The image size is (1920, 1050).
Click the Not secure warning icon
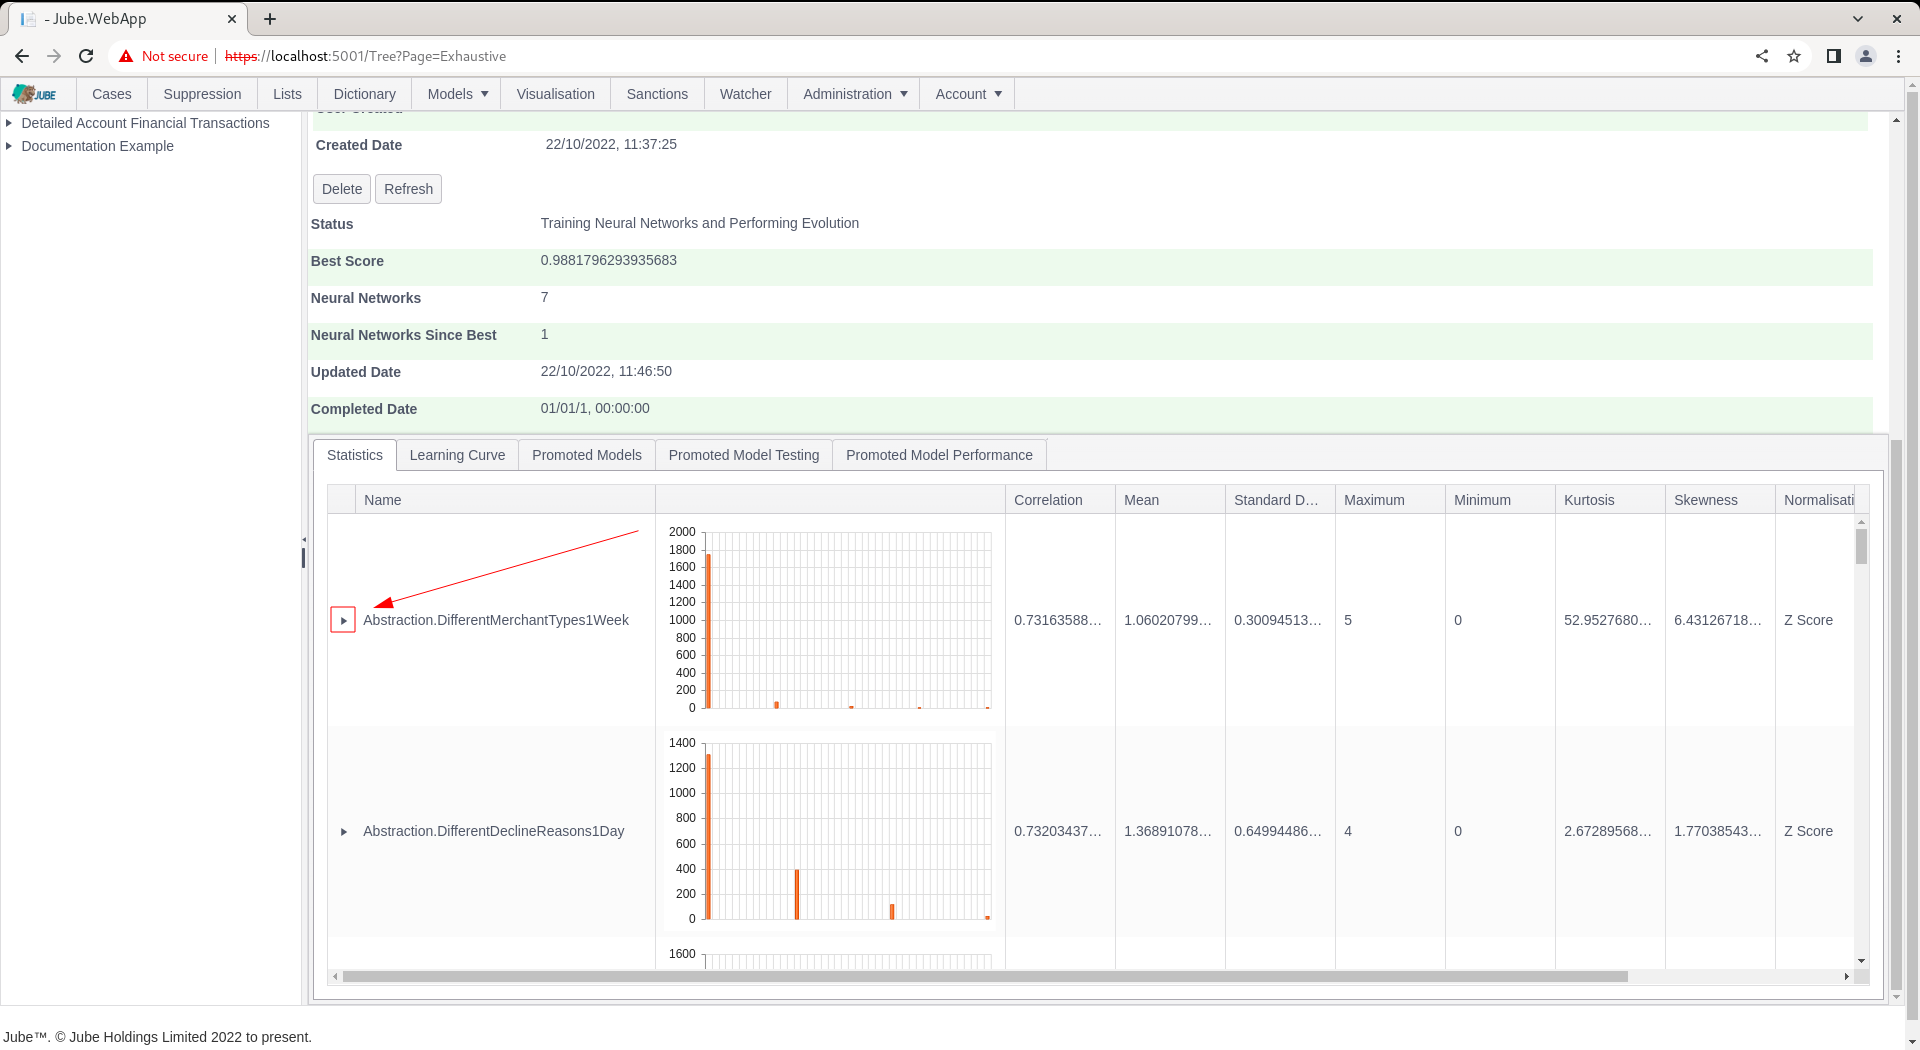click(126, 56)
